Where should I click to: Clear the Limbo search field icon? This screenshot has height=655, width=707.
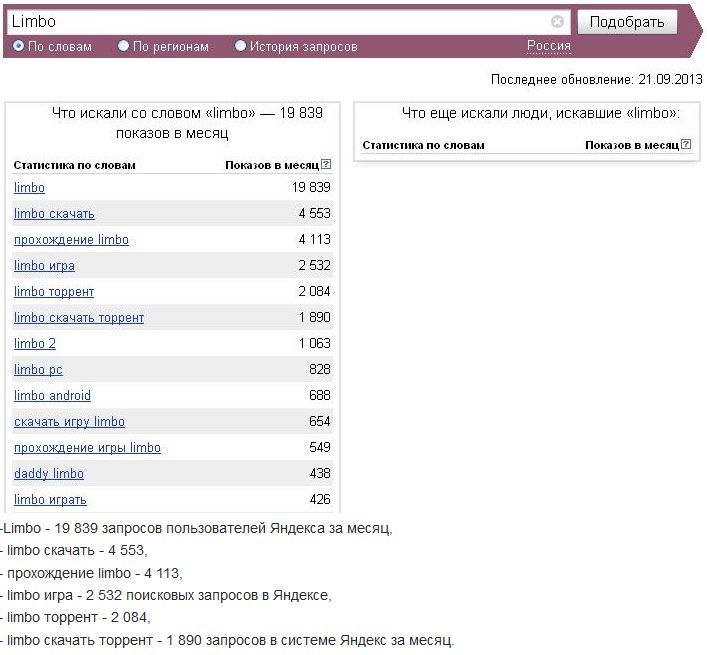tap(557, 21)
